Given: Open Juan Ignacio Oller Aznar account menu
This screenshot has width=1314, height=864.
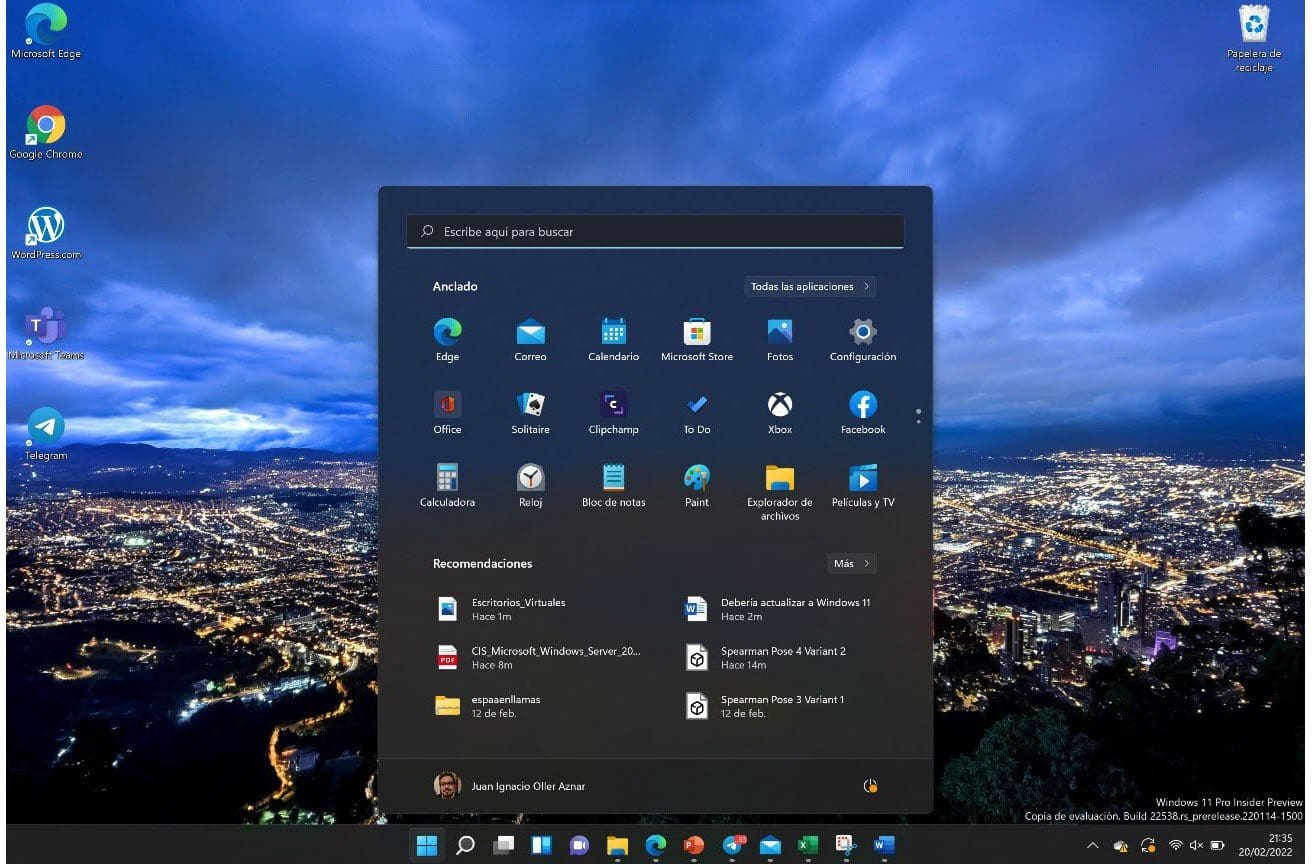Looking at the screenshot, I should pos(510,786).
